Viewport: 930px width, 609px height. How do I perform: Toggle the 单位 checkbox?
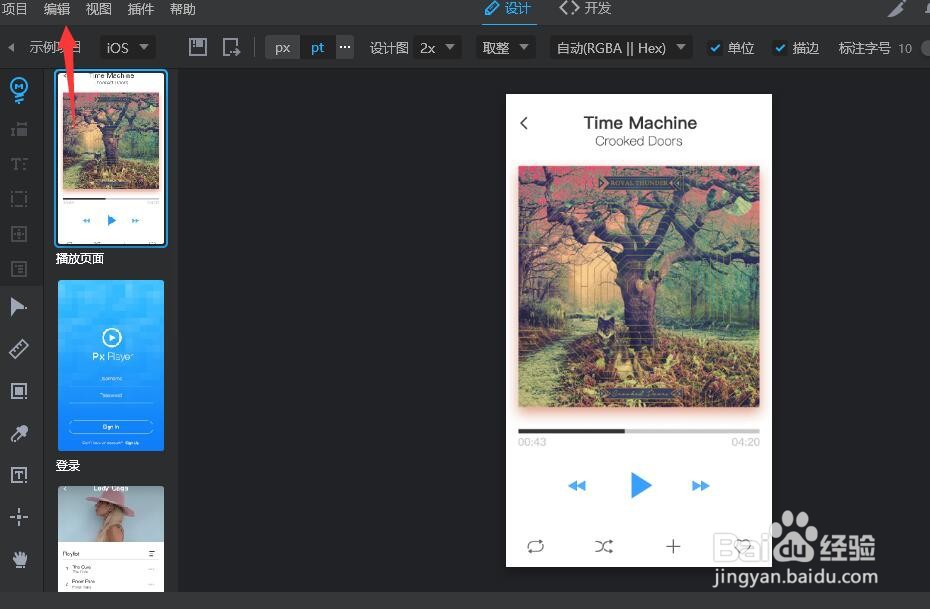(x=715, y=48)
